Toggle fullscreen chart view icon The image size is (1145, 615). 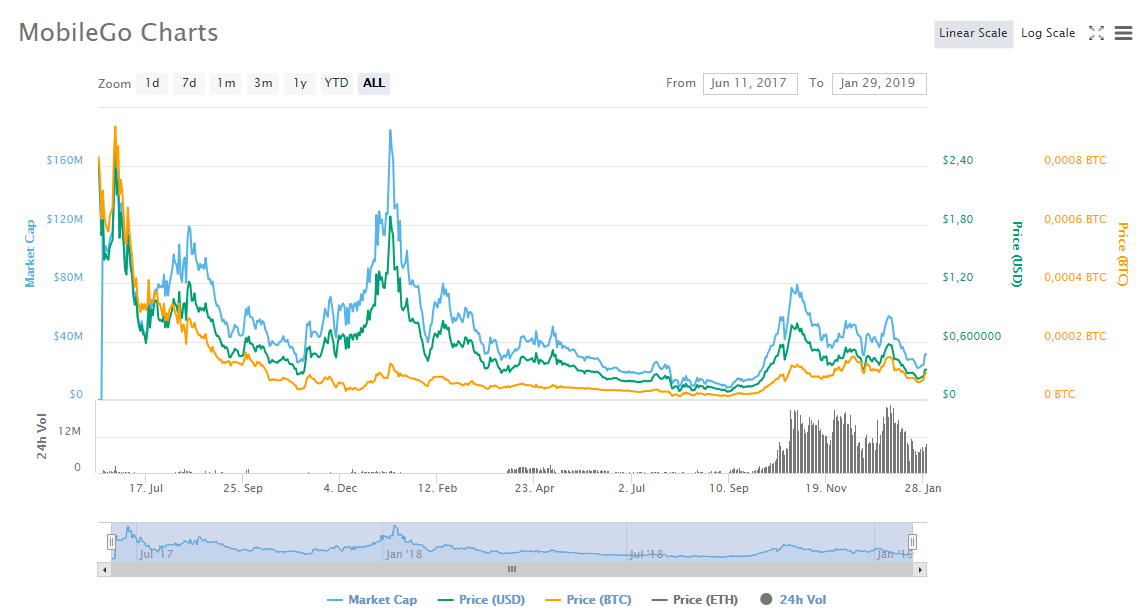coord(1096,33)
